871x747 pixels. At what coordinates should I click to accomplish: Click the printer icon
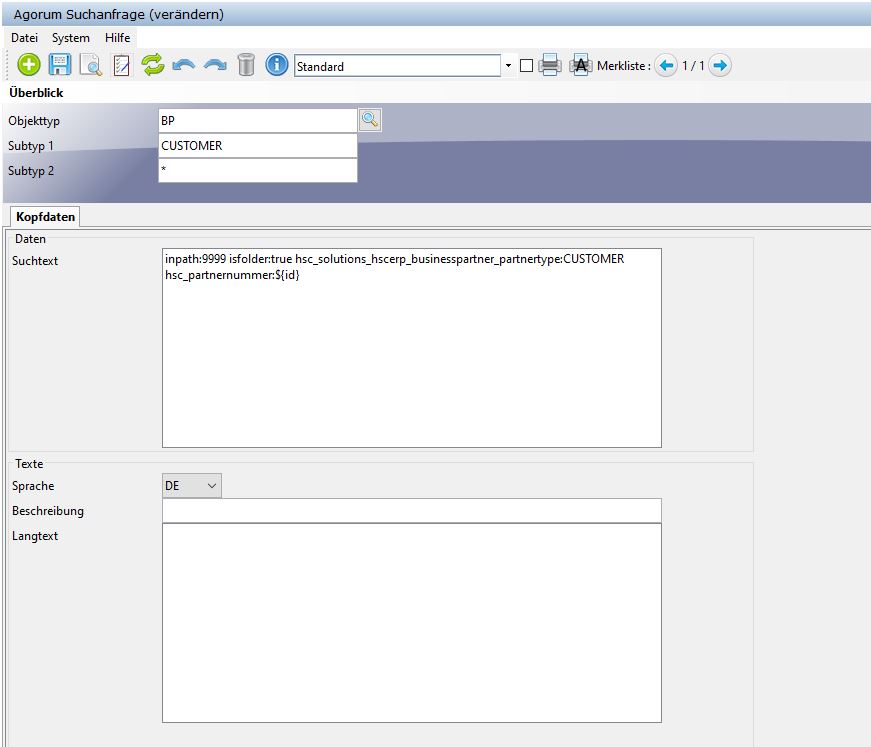(549, 66)
